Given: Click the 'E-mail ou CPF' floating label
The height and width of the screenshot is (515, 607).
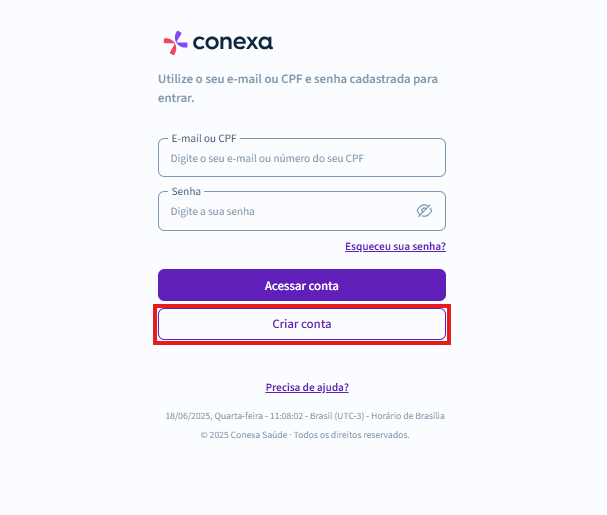Looking at the screenshot, I should 204,139.
